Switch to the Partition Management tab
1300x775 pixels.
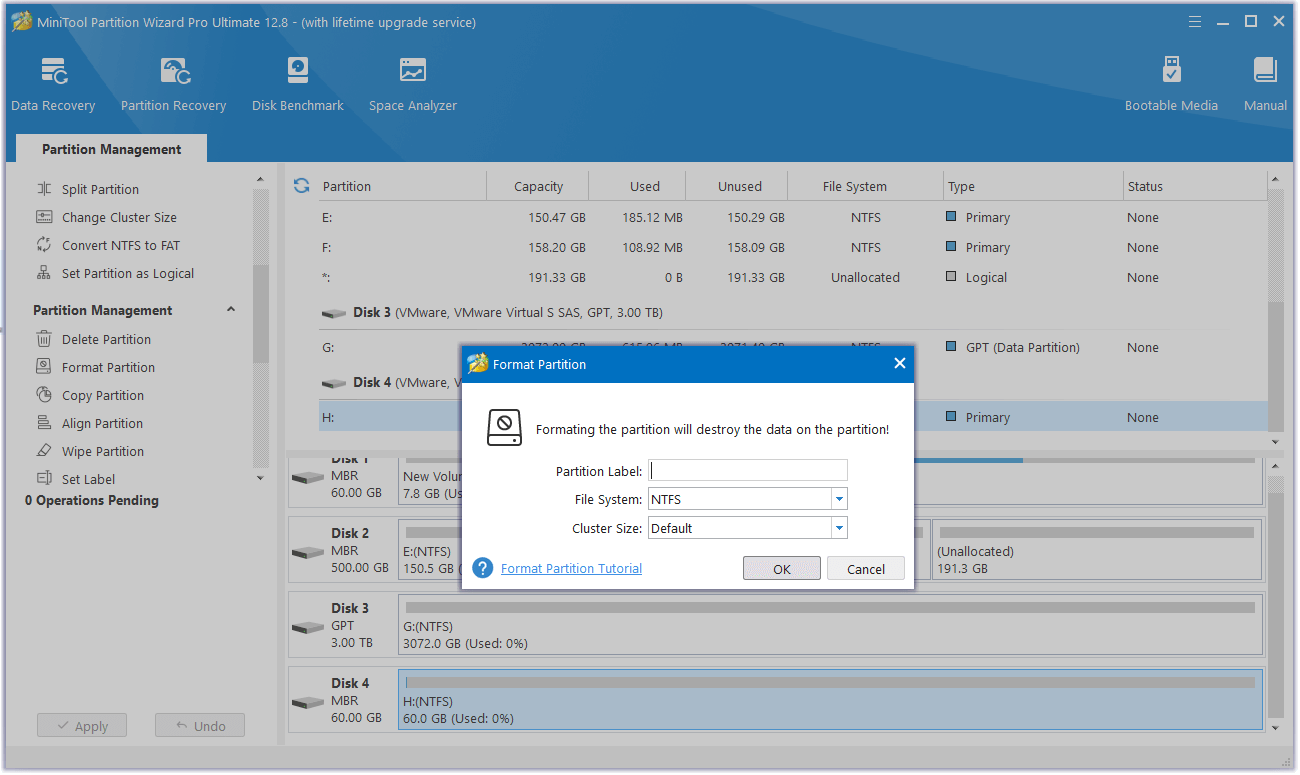point(112,149)
